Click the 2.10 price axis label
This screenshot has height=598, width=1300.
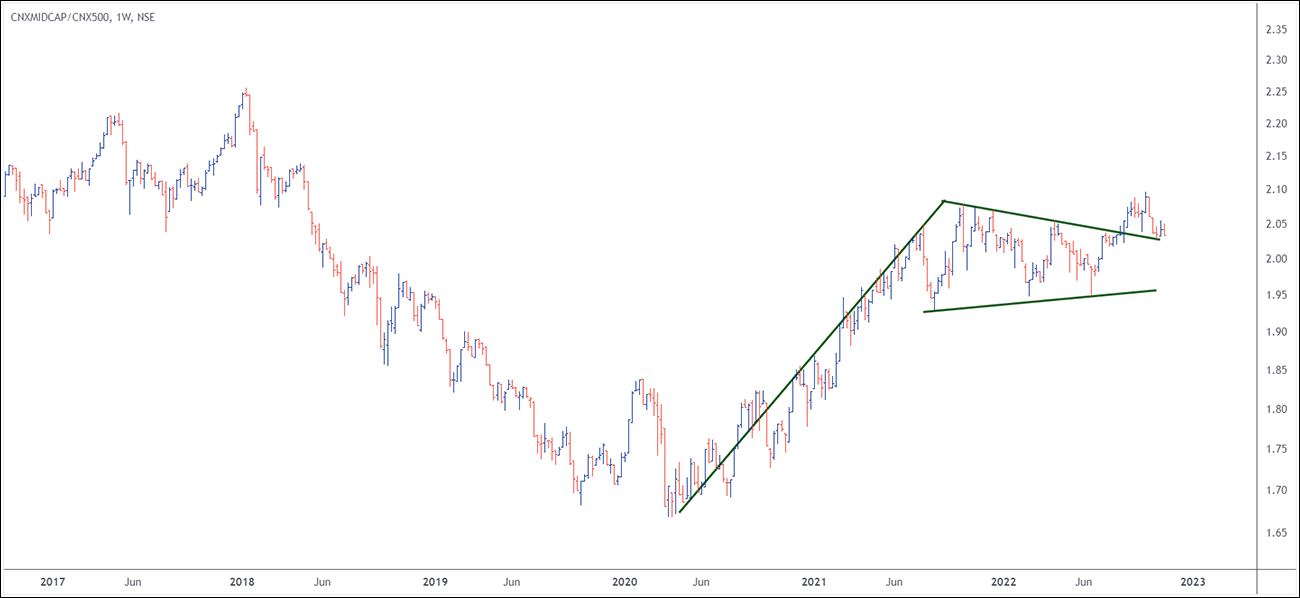click(x=1275, y=190)
